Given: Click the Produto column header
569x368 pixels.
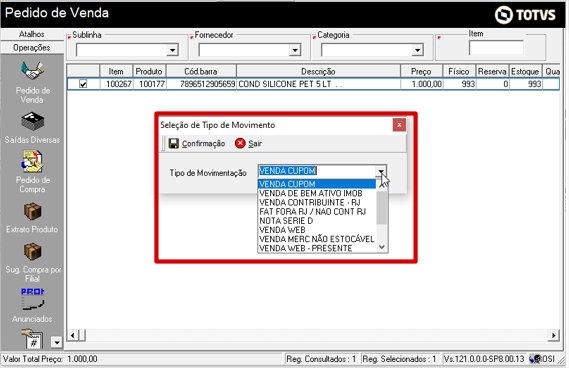Looking at the screenshot, I should click(149, 71).
